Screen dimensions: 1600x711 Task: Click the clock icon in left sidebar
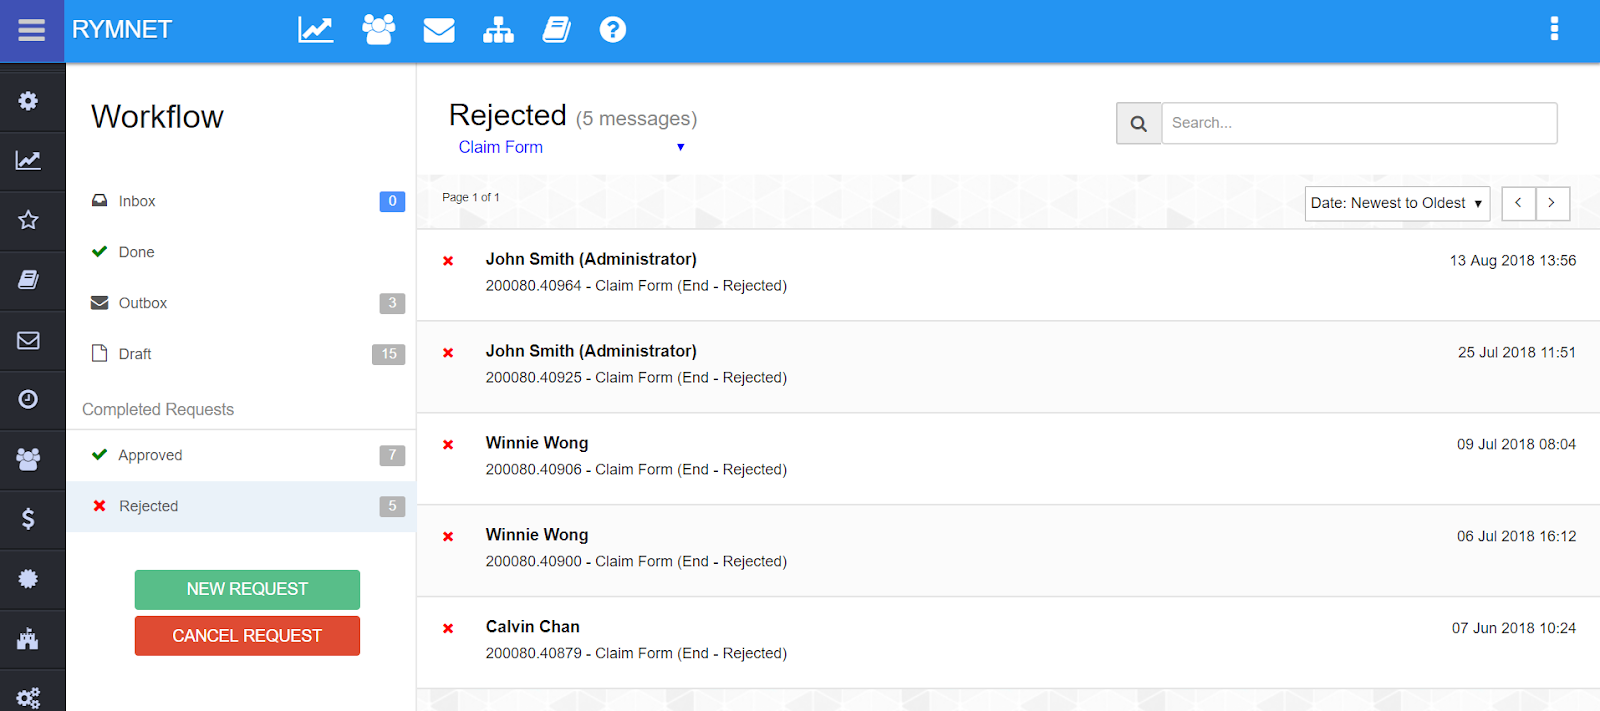pyautogui.click(x=28, y=399)
